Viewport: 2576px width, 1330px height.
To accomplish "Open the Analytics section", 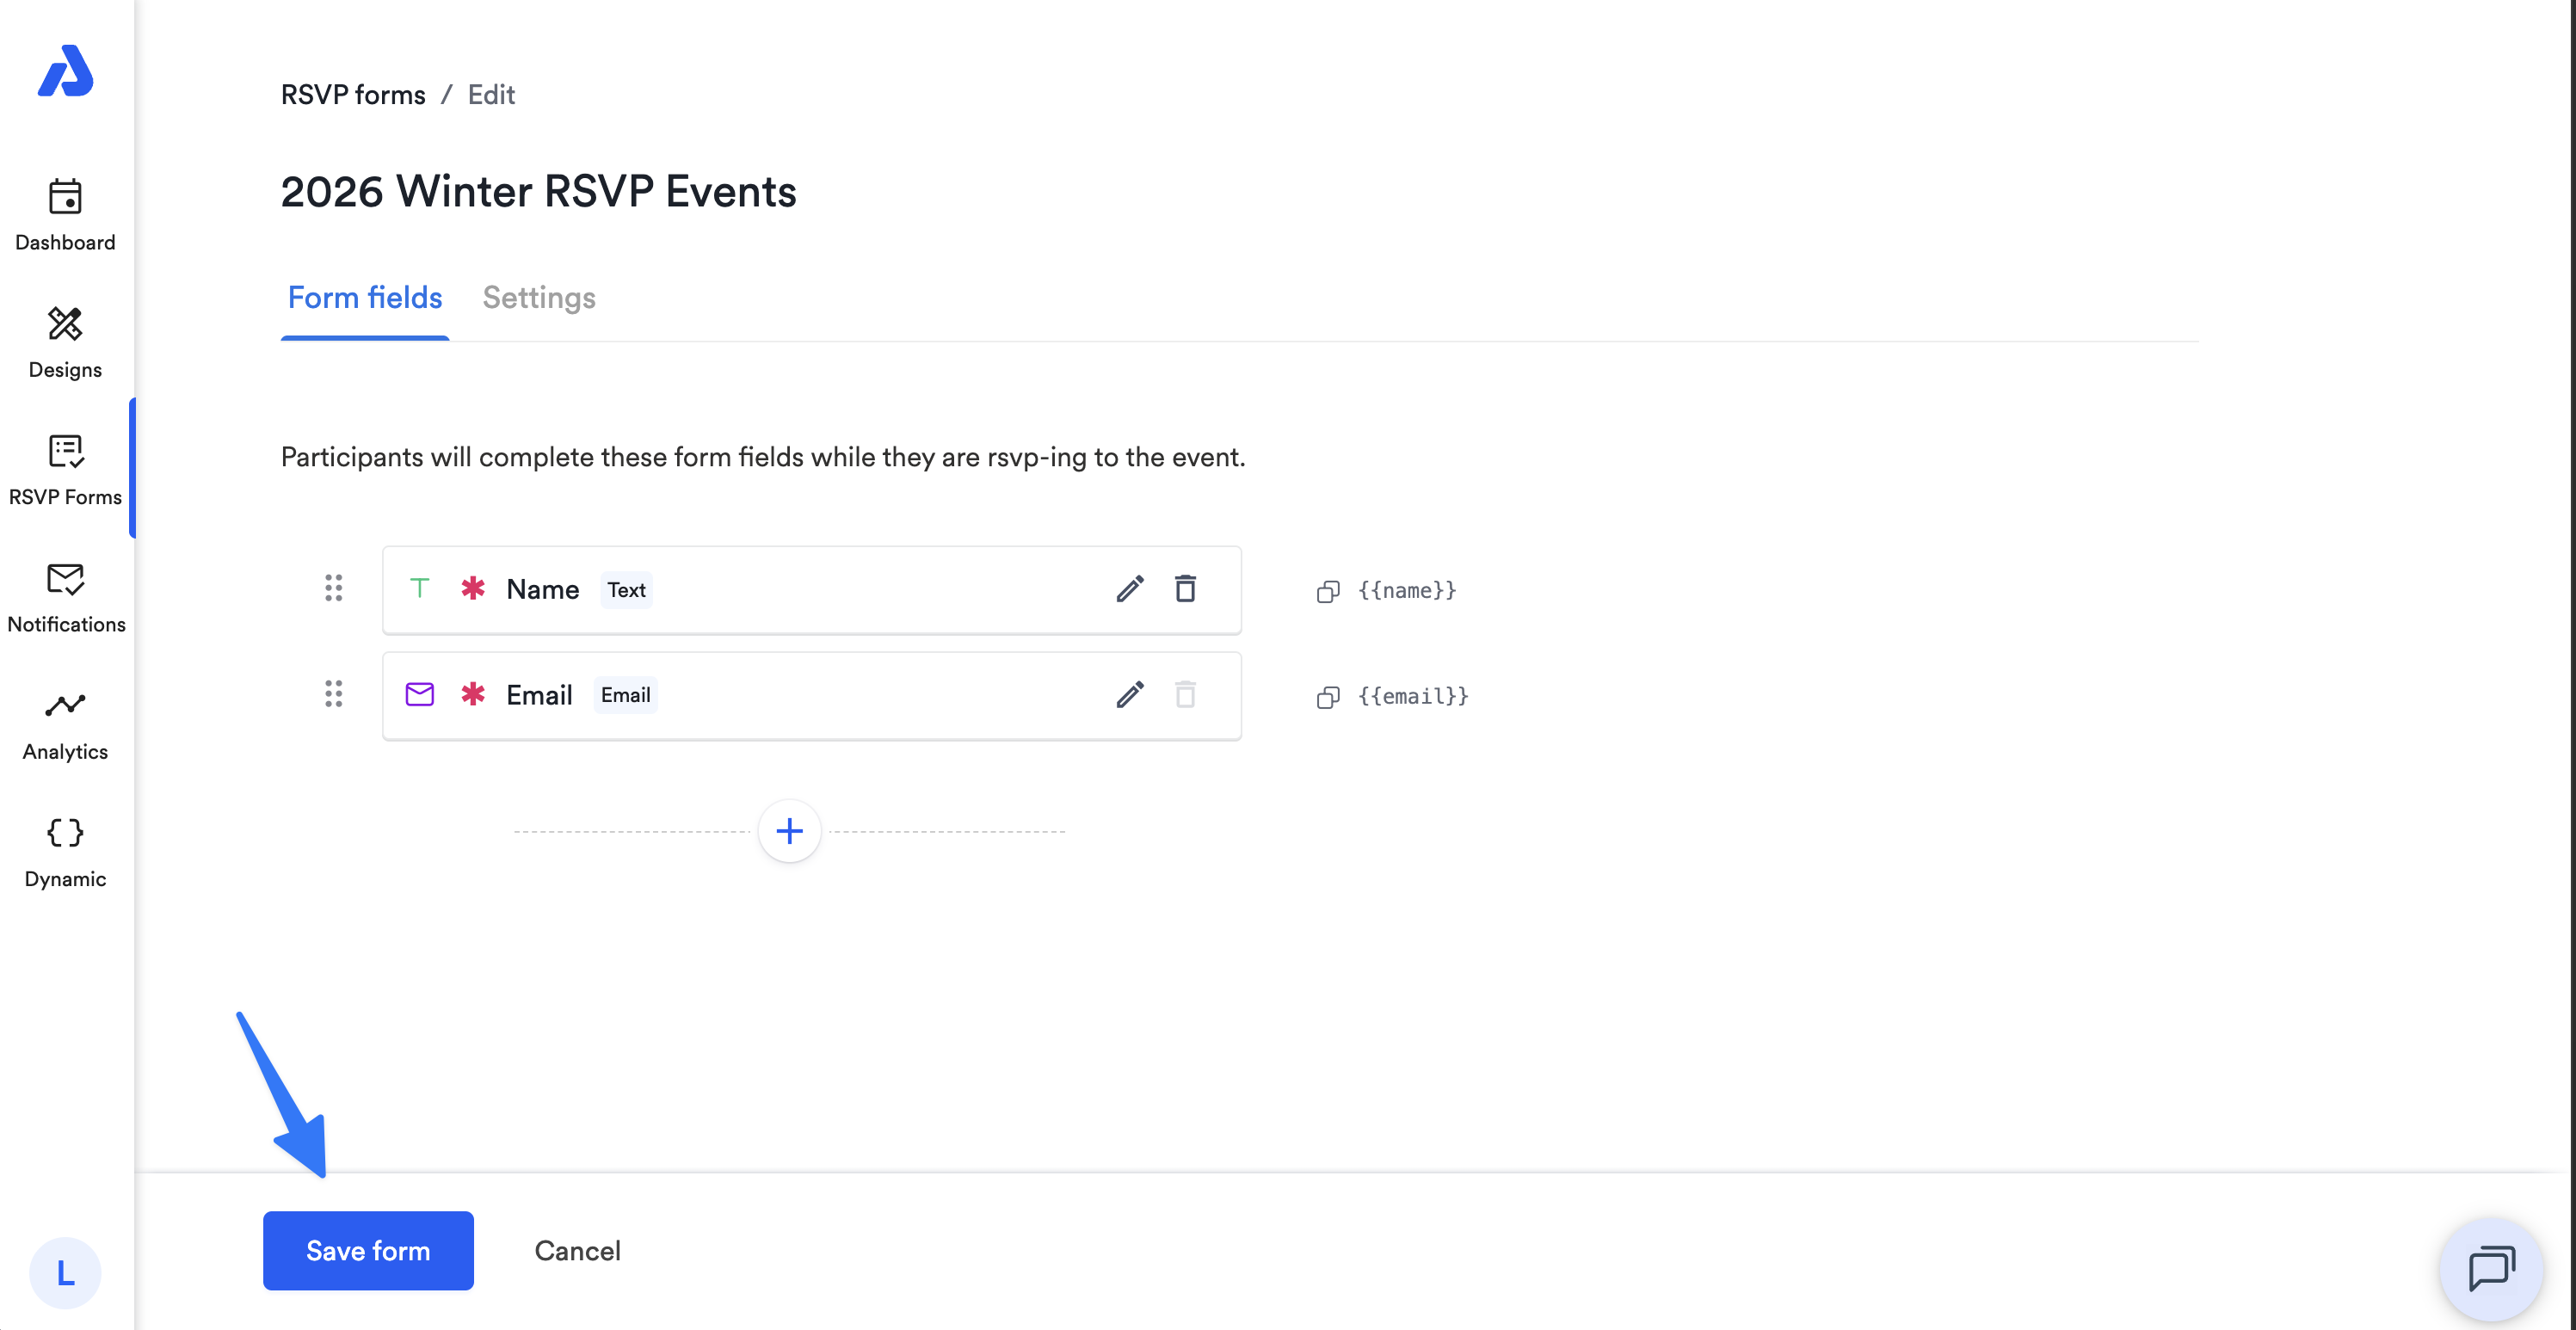I will click(65, 725).
